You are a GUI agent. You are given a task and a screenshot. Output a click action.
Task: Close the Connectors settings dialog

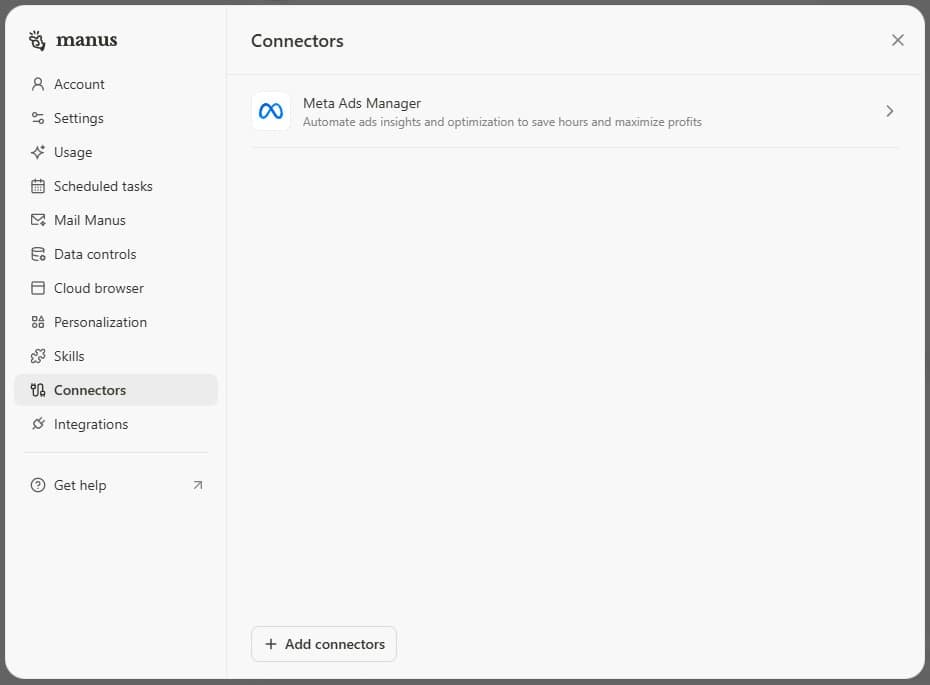point(897,40)
